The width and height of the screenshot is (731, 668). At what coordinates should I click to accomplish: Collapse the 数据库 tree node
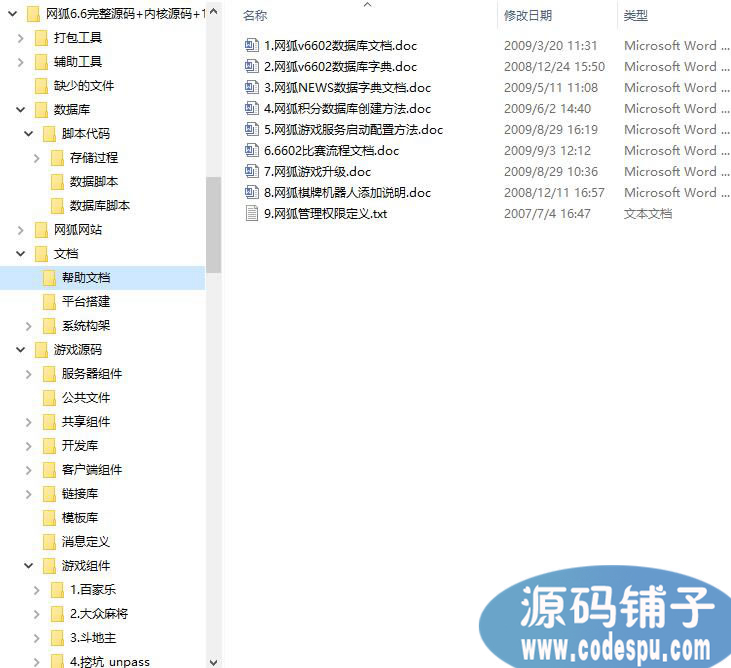[x=21, y=110]
